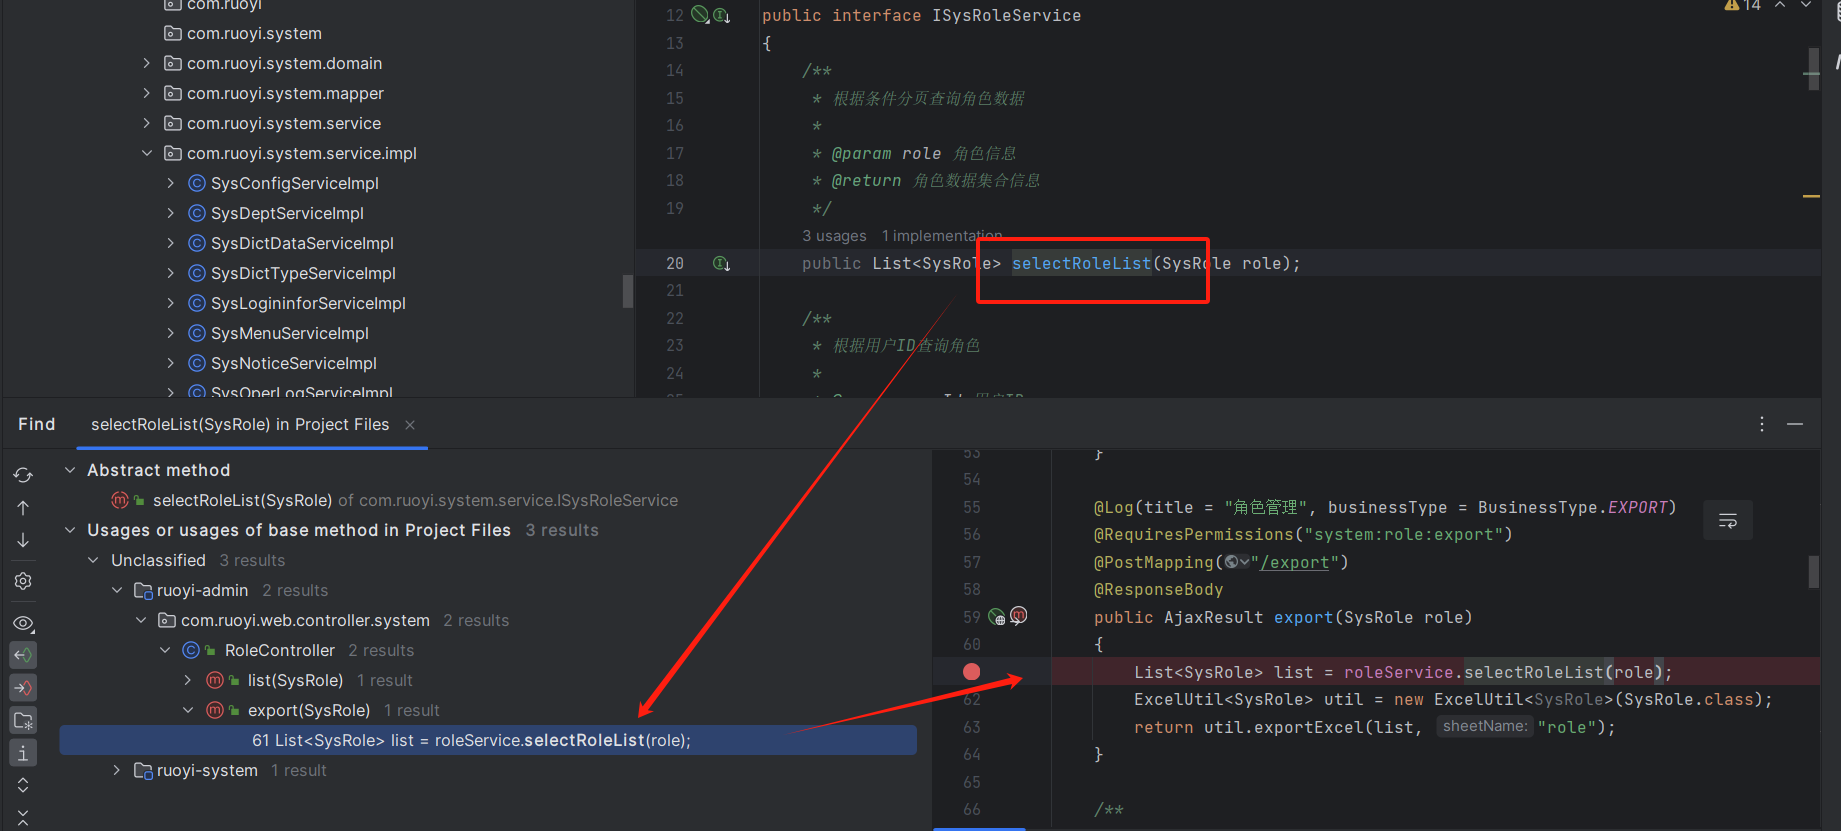1841x831 pixels.
Task: Go to next highlighted error arrow
Action: point(1806,5)
